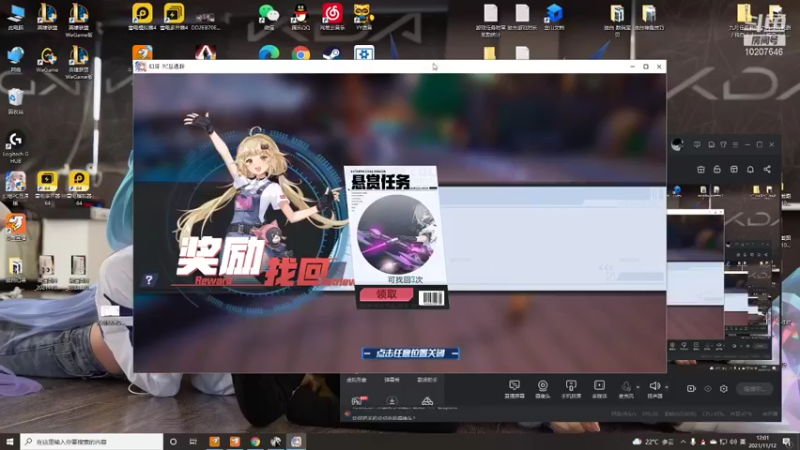Open Google Chrome desktop icon
The height and width of the screenshot is (450, 800).
[x=301, y=53]
